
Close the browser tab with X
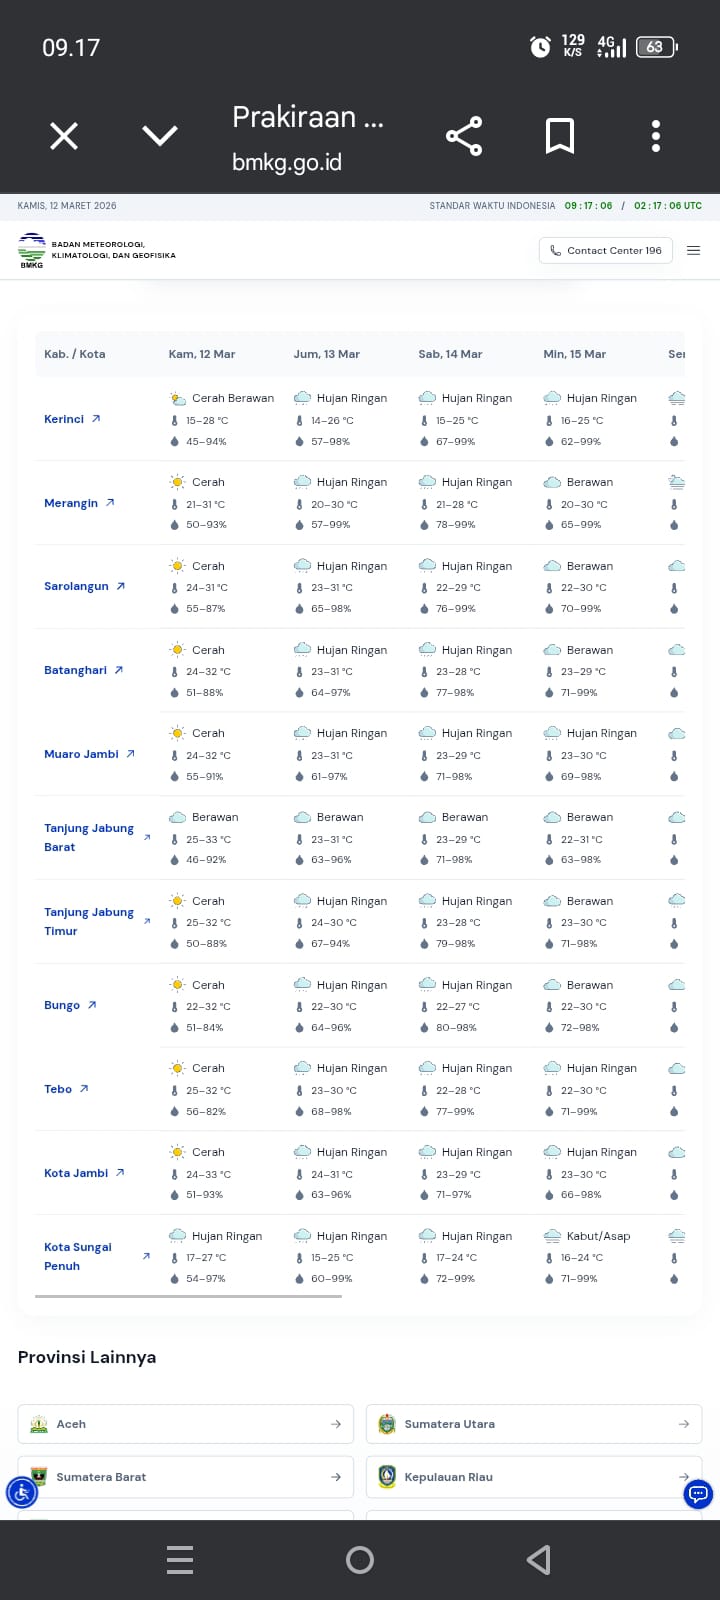pos(64,136)
